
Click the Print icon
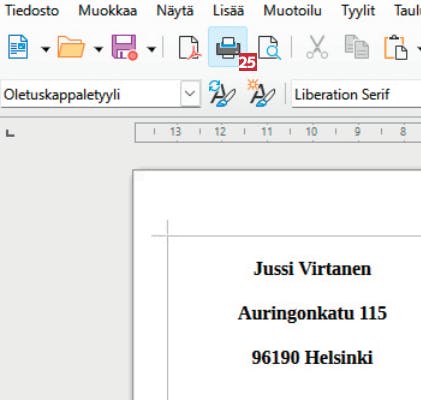pyautogui.click(x=228, y=47)
